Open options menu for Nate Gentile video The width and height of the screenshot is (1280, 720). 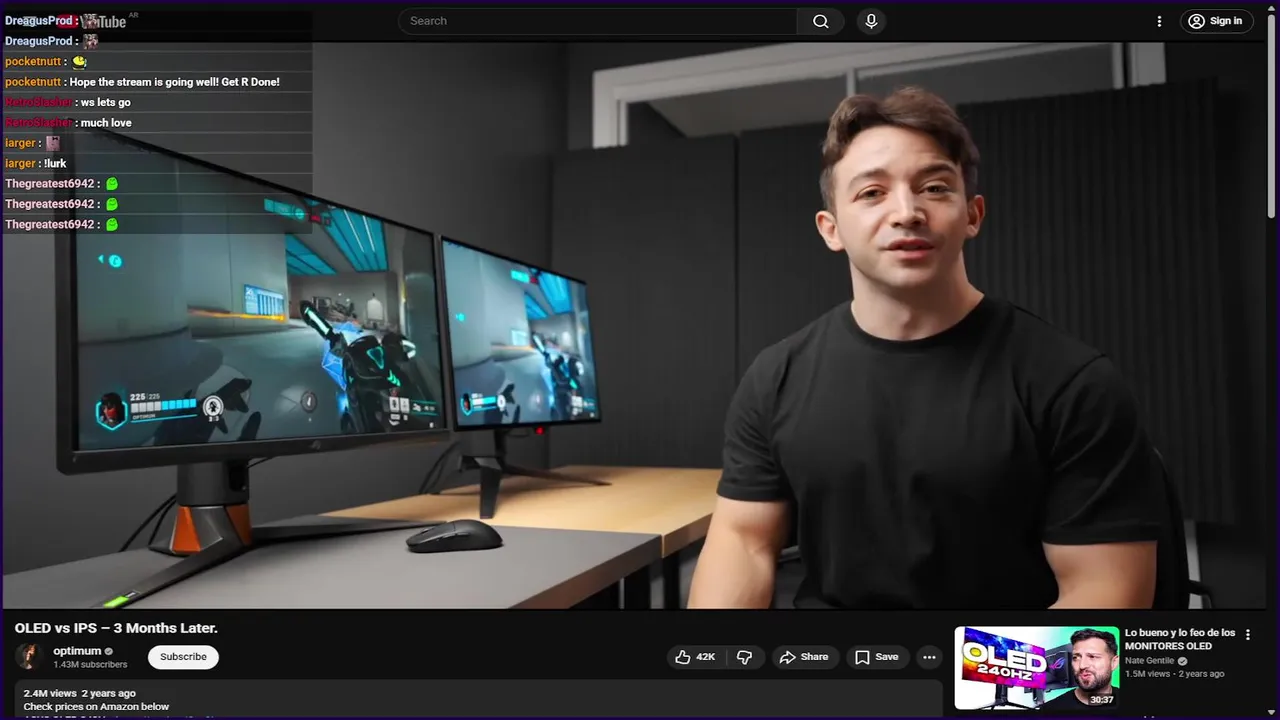tap(1247, 635)
